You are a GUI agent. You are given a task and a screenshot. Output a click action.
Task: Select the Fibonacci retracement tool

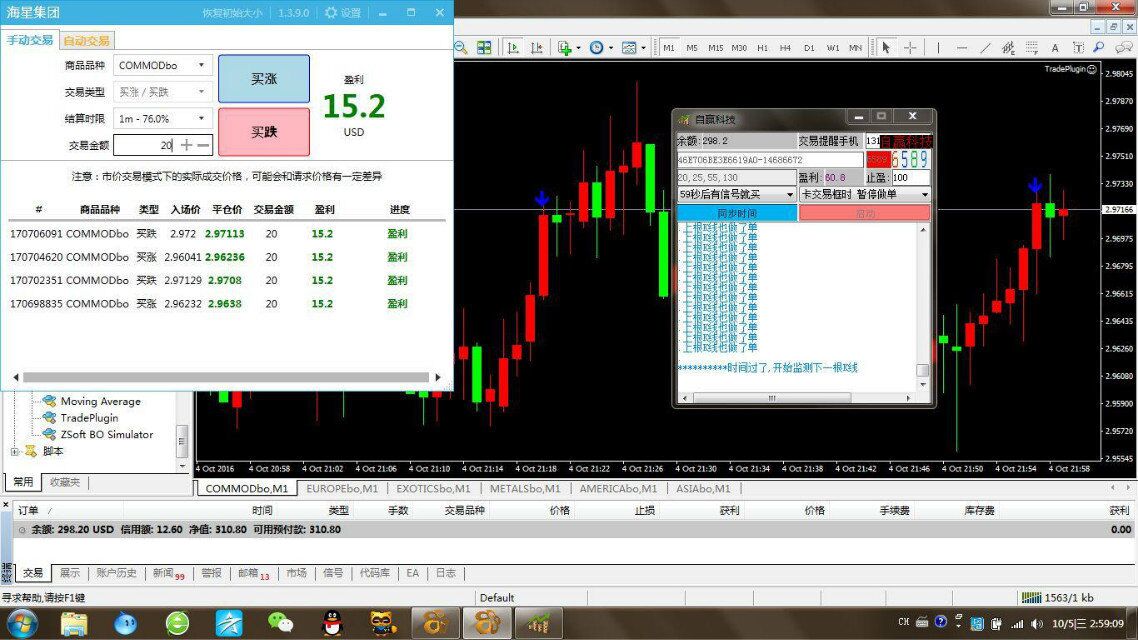click(1031, 48)
